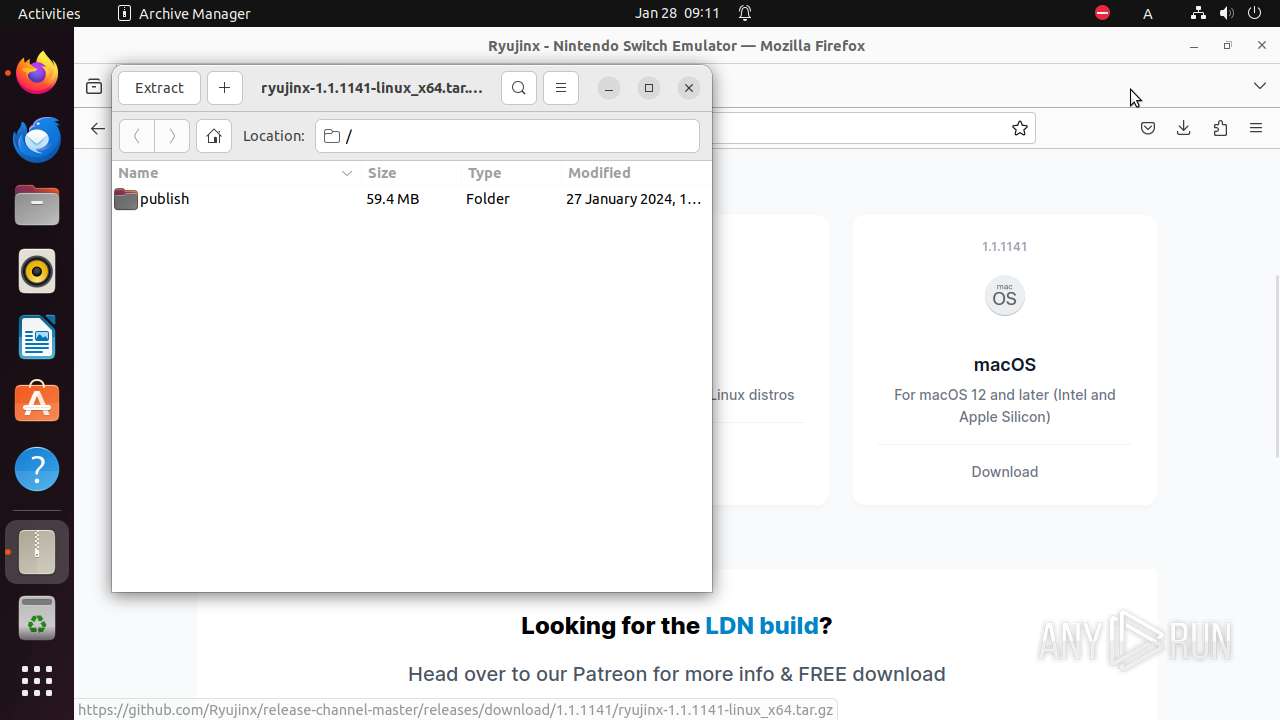The image size is (1280, 720).
Task: Click the red do-not-disturb indicator
Action: (x=1102, y=13)
